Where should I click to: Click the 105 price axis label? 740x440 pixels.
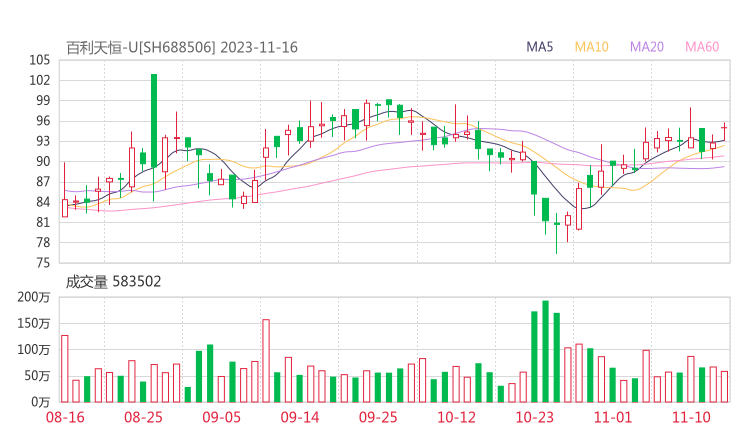pyautogui.click(x=39, y=60)
